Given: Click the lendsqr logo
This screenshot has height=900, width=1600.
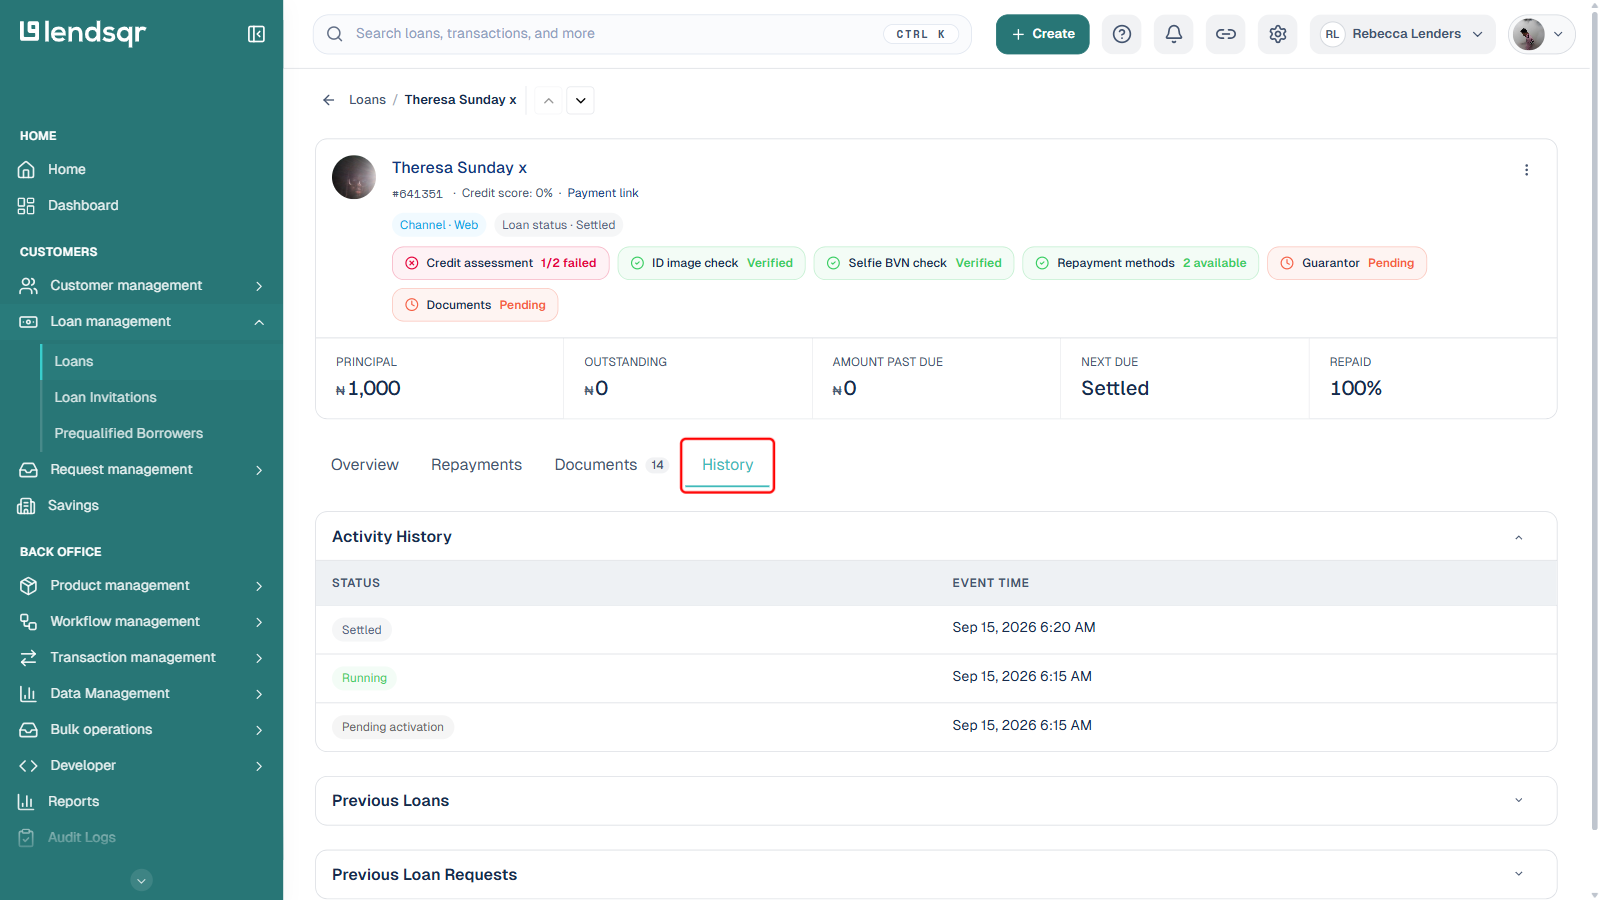Looking at the screenshot, I should (83, 33).
